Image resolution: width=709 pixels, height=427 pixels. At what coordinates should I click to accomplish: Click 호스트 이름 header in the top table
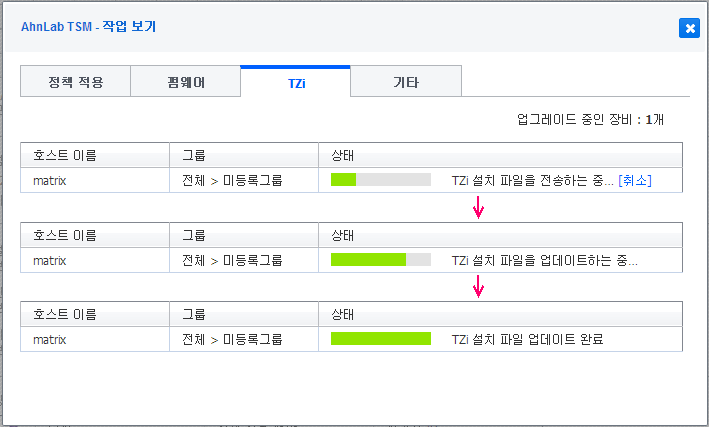point(65,155)
